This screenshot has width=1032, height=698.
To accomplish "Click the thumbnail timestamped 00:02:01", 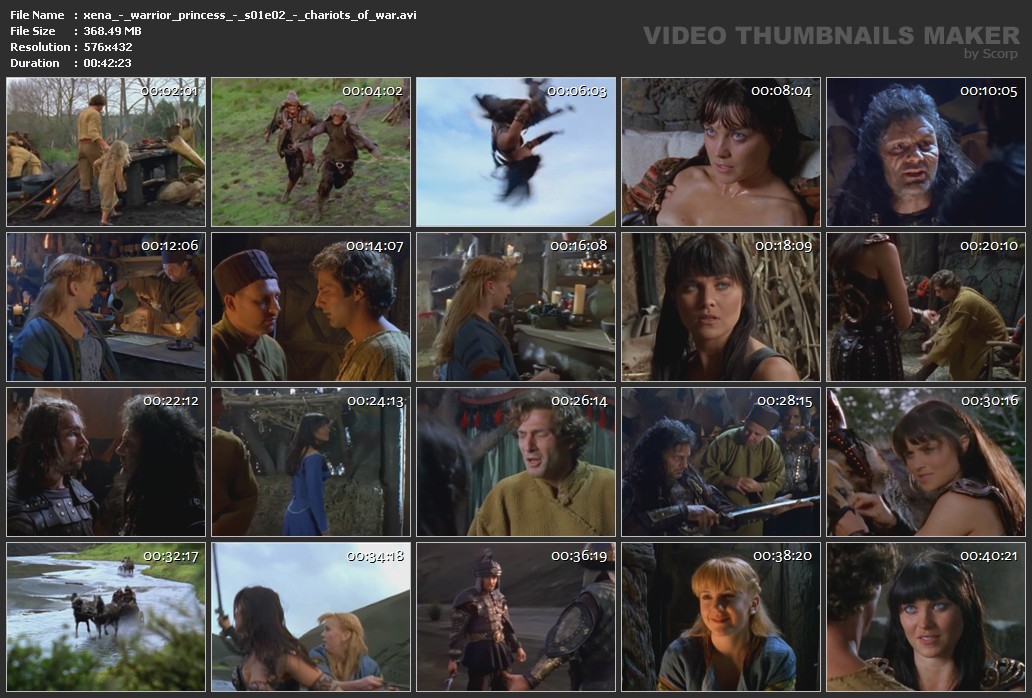I will (x=106, y=152).
